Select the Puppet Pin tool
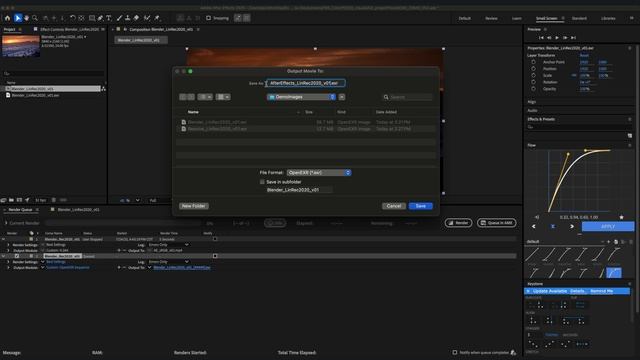The width and height of the screenshot is (640, 360). pos(157,18)
